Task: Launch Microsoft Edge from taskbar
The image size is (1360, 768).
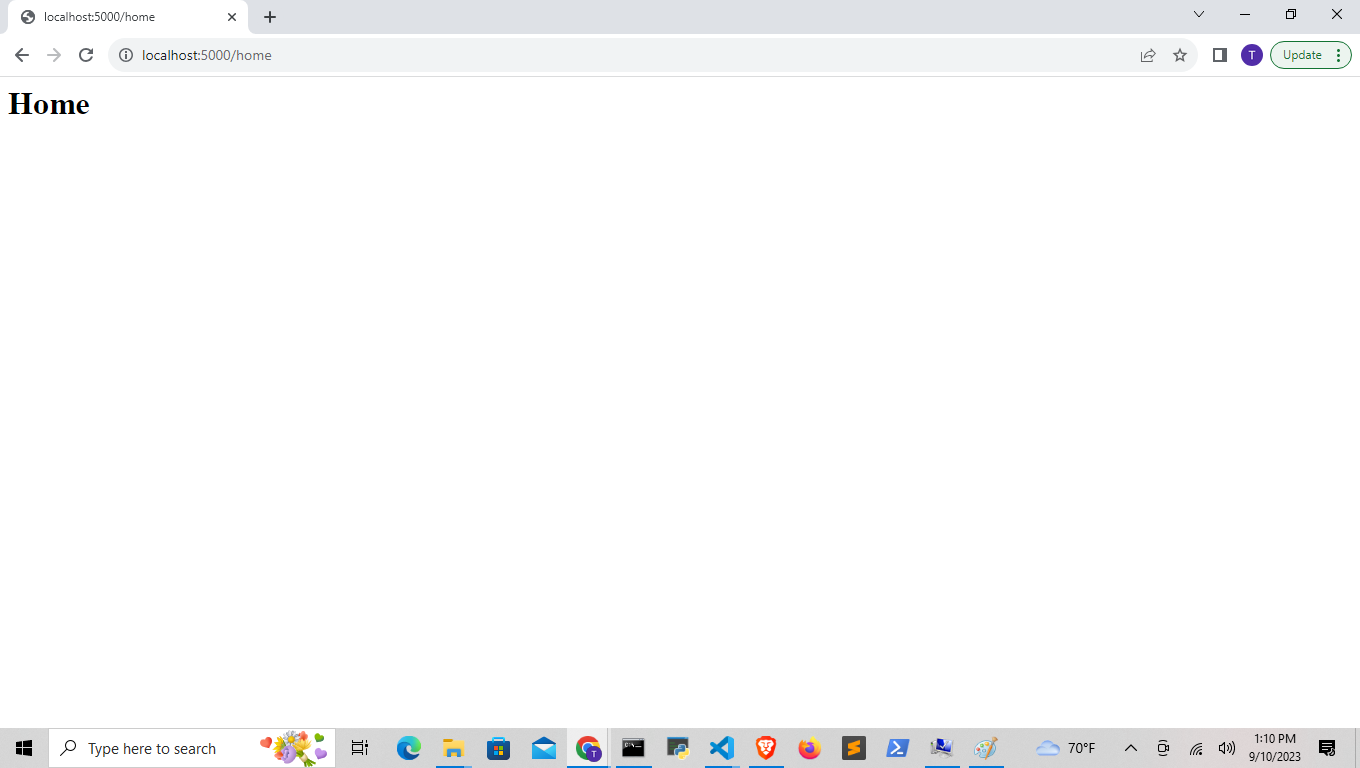Action: click(409, 748)
